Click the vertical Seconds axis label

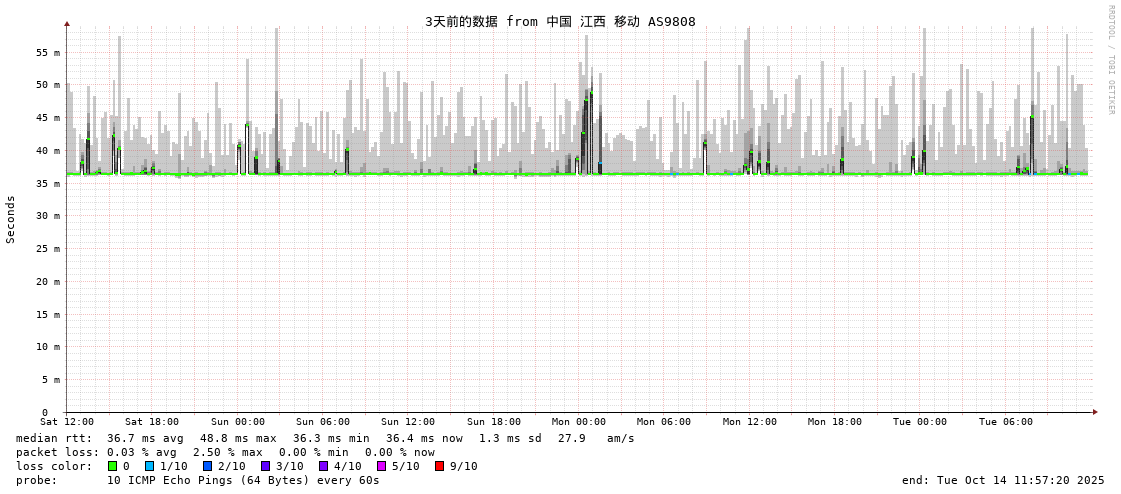11,219
